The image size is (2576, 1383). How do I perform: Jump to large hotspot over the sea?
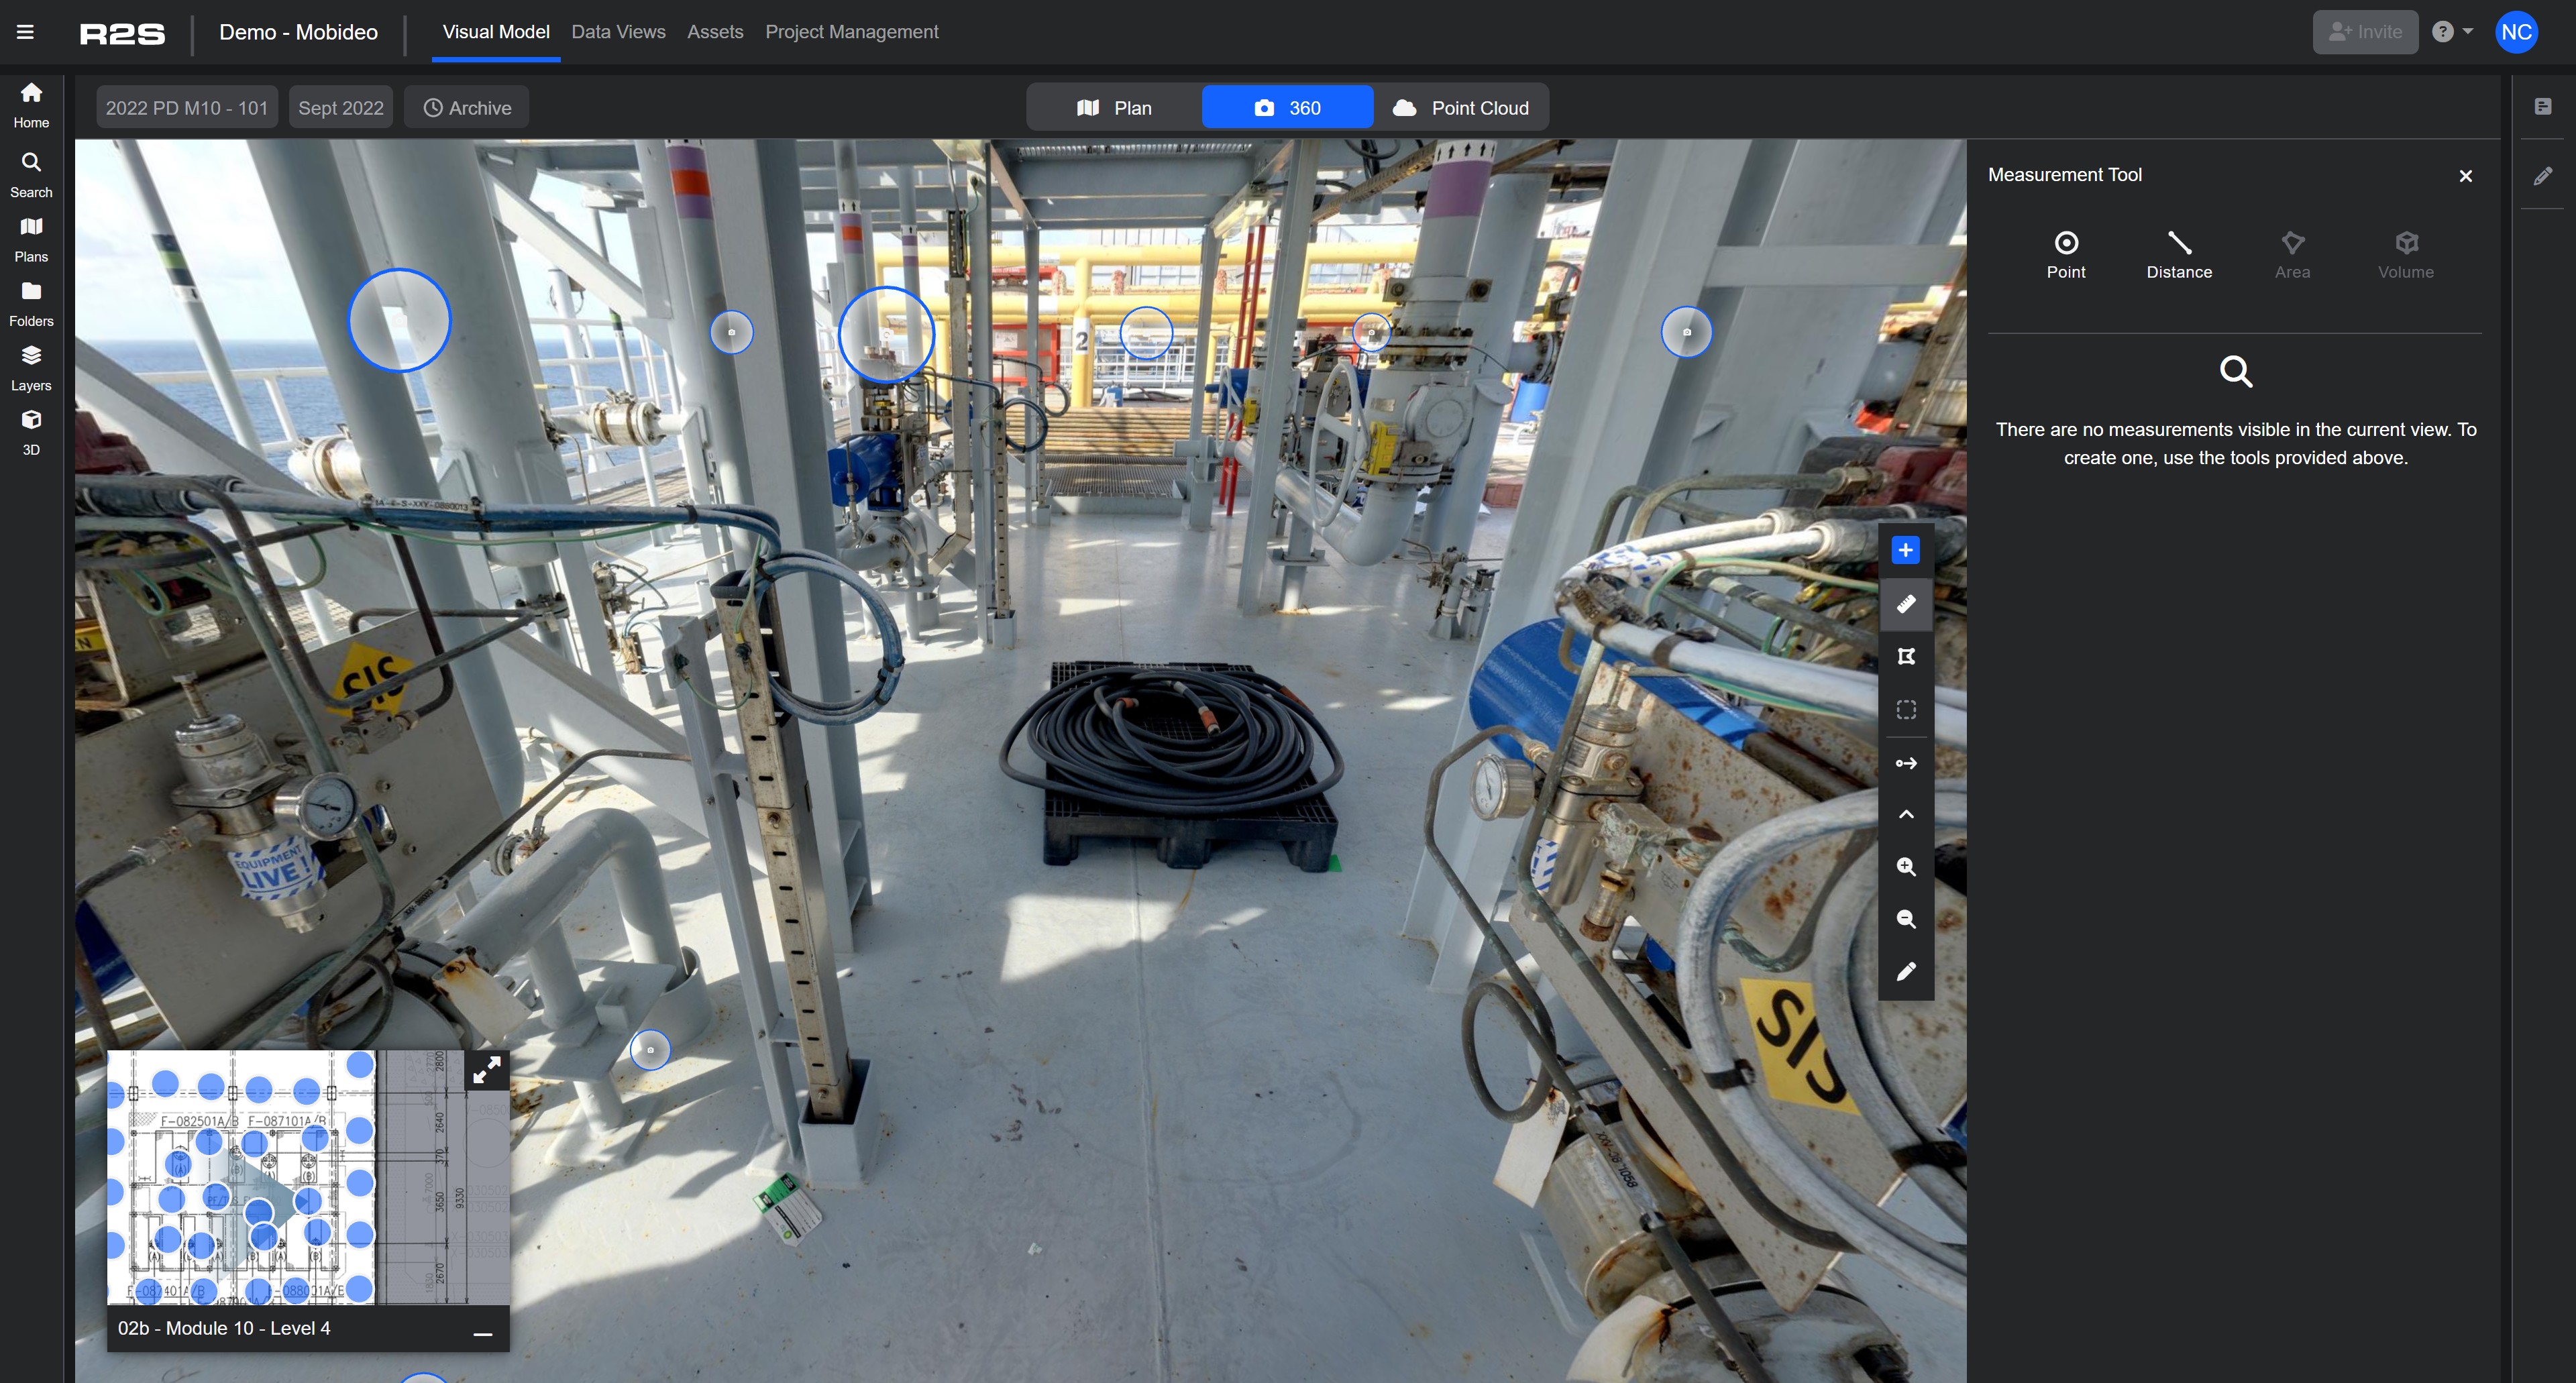click(400, 320)
